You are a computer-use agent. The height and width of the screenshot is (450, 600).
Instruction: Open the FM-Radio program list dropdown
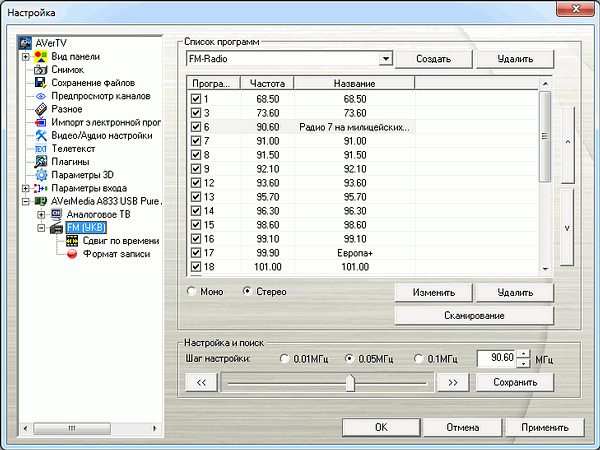click(x=385, y=59)
